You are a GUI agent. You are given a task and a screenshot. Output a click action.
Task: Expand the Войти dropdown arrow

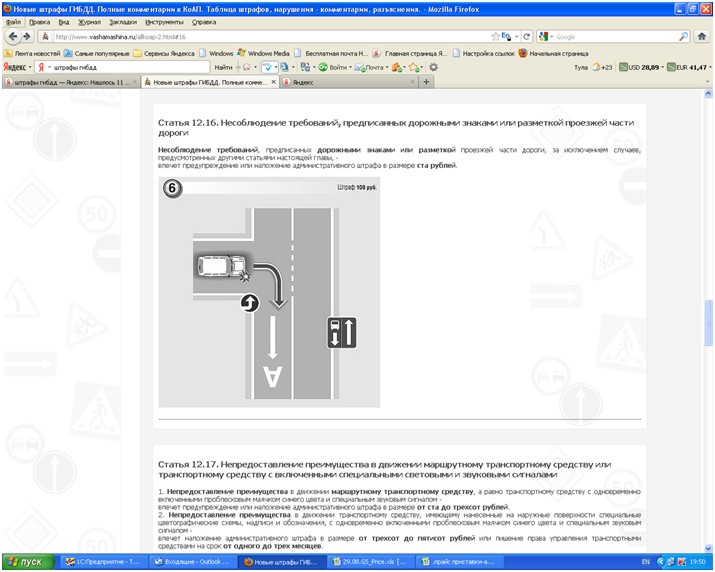pos(350,68)
